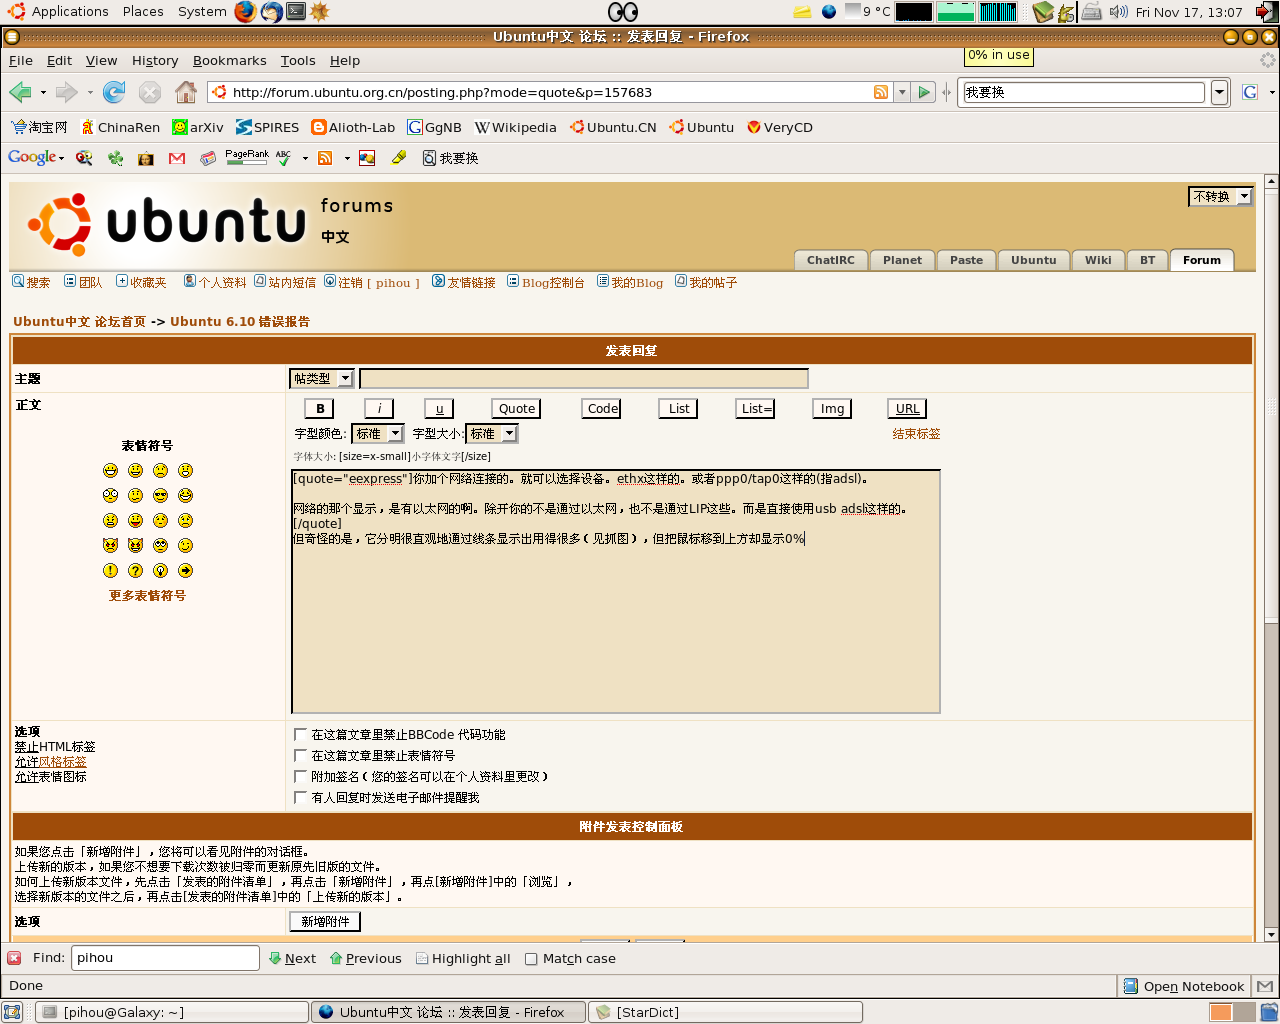Open the Places menu in top panel
This screenshot has height=1024, width=1280.
click(x=143, y=12)
